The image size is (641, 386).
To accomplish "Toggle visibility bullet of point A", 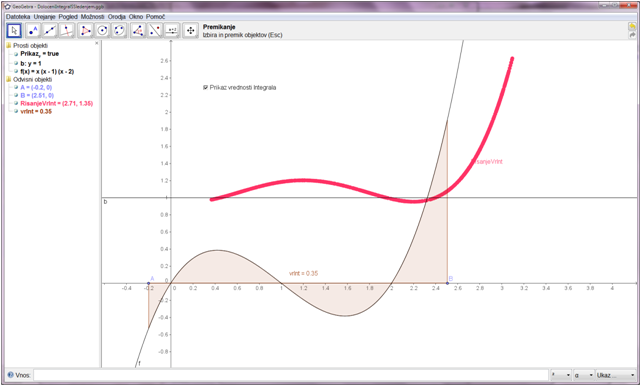I will tap(16, 88).
